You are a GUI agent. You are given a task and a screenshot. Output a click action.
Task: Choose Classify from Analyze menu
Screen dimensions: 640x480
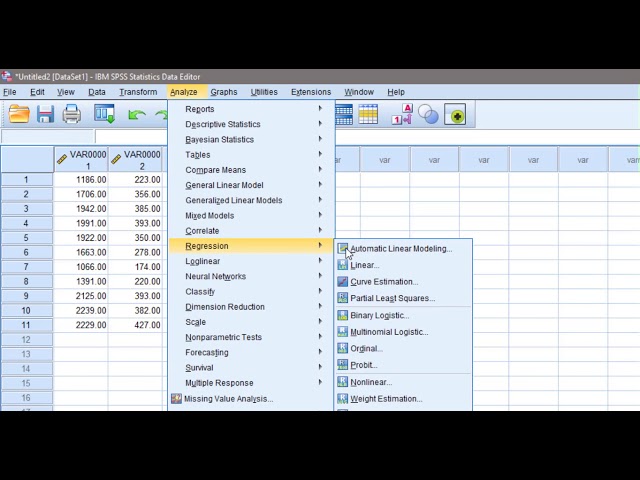click(251, 291)
